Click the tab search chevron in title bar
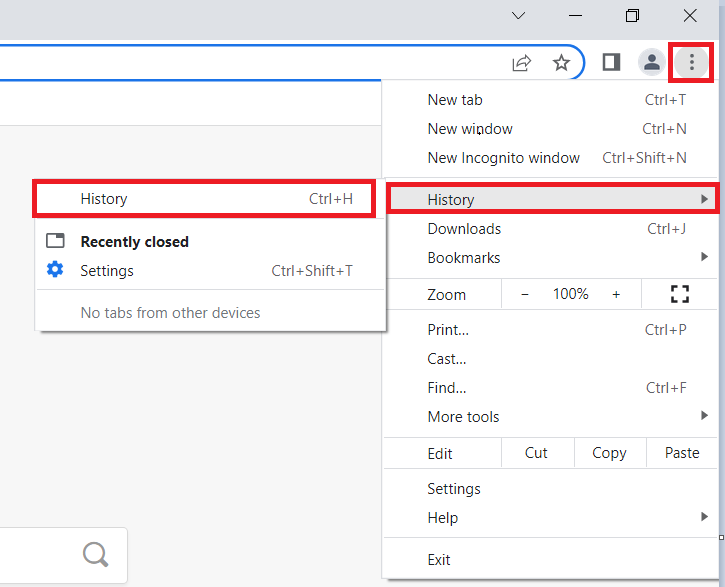 (518, 16)
